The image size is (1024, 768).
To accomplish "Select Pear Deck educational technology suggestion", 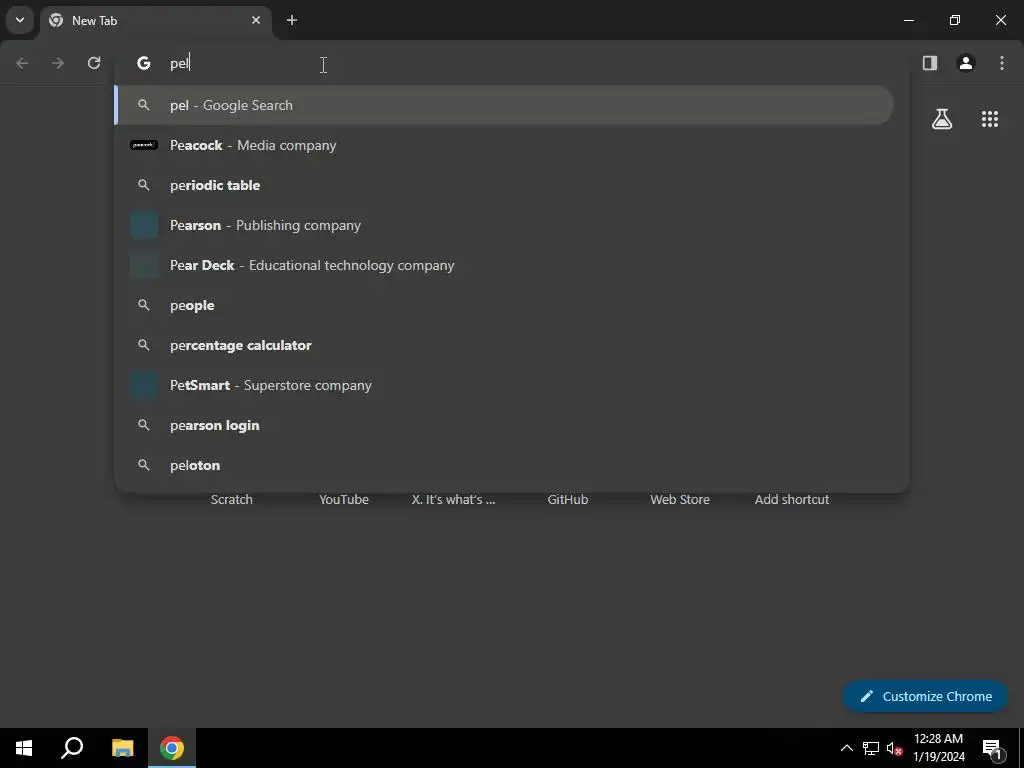I will click(x=504, y=265).
